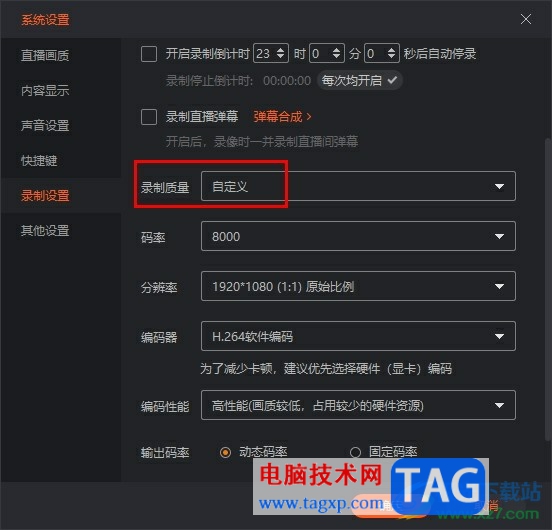
Task: Expand the 编码器 H.264软件编码 dropdown
Action: (x=358, y=336)
